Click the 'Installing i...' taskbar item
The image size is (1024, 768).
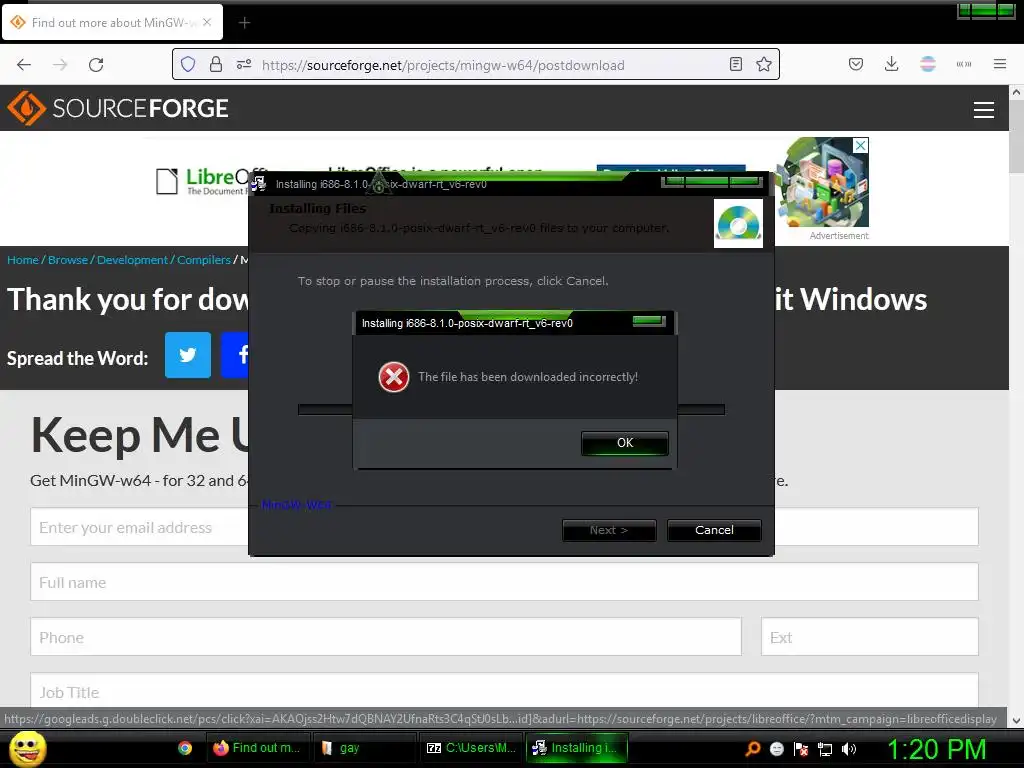pyautogui.click(x=577, y=748)
